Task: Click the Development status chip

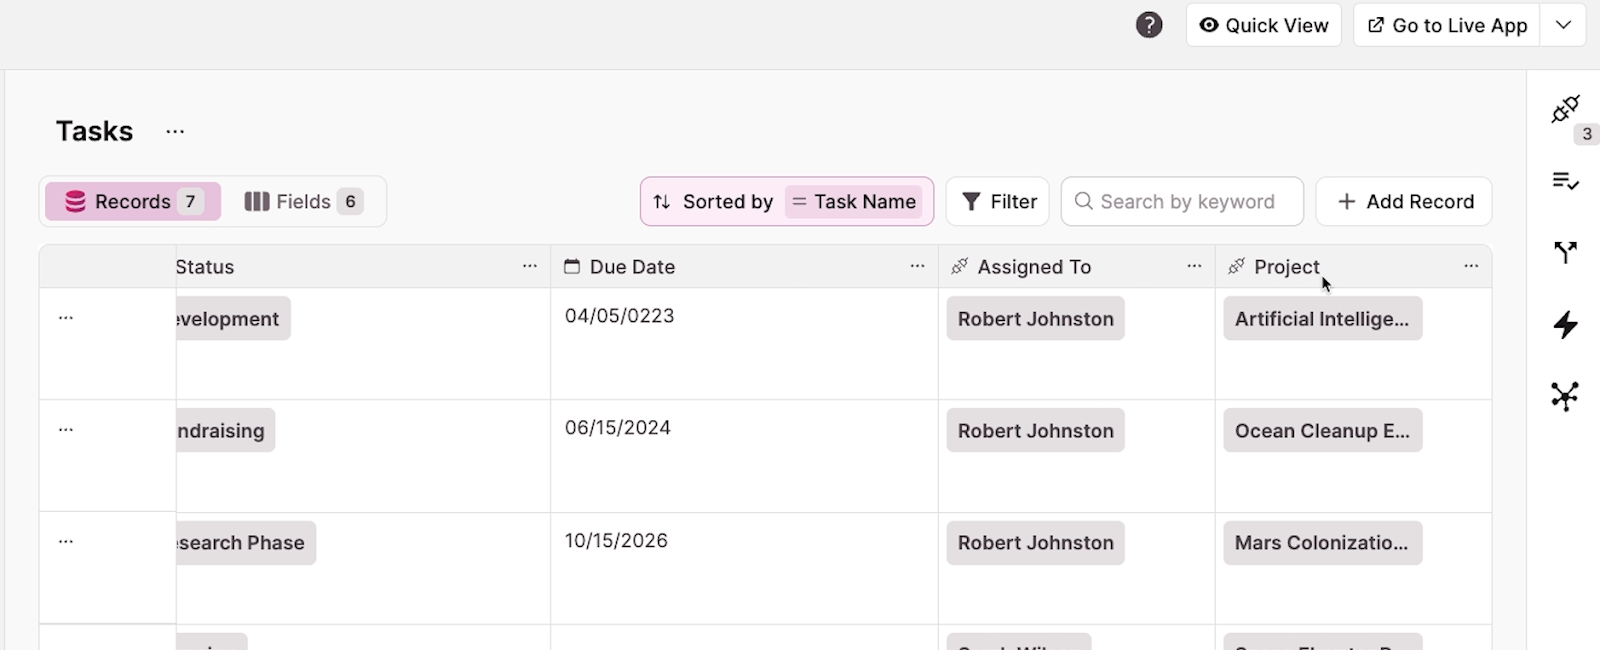Action: tap(233, 319)
